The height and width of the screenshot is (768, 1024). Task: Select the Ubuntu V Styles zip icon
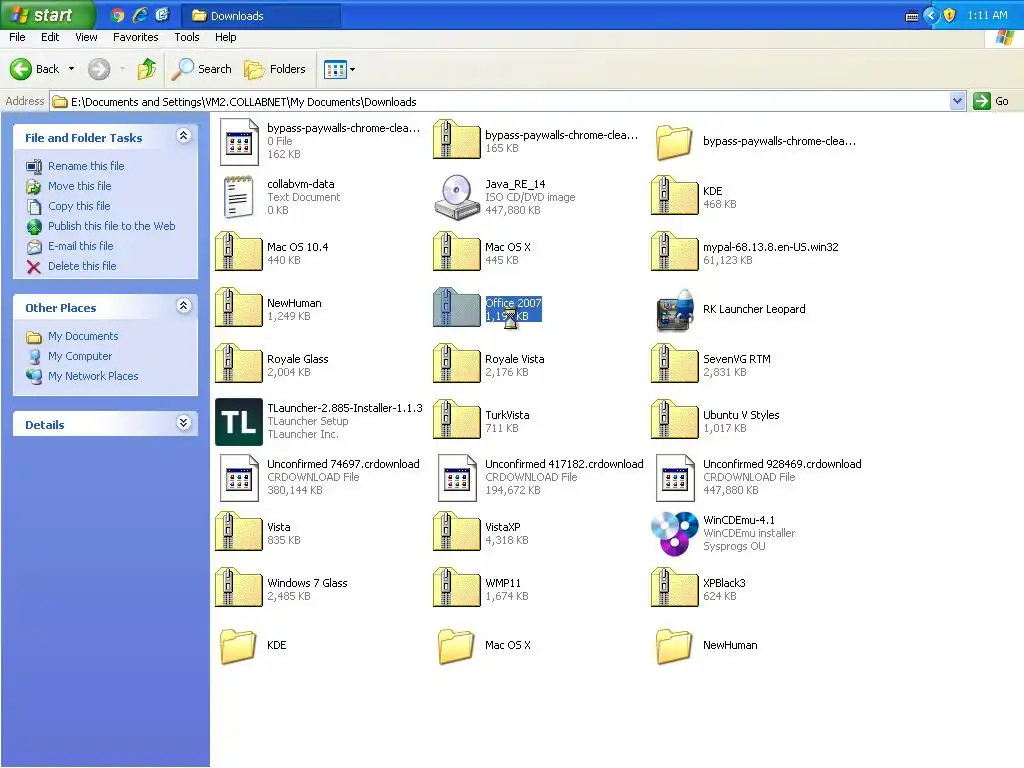(675, 420)
